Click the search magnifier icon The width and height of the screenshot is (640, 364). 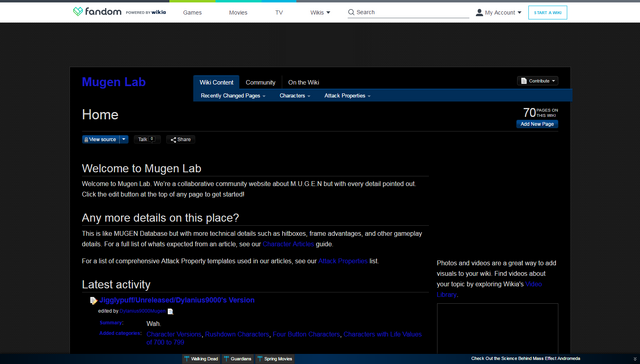(351, 13)
